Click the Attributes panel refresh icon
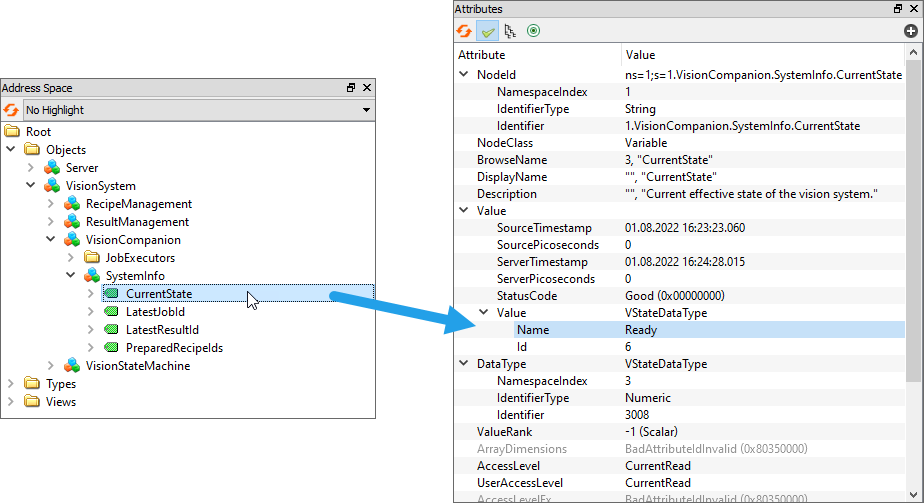 tap(465, 31)
